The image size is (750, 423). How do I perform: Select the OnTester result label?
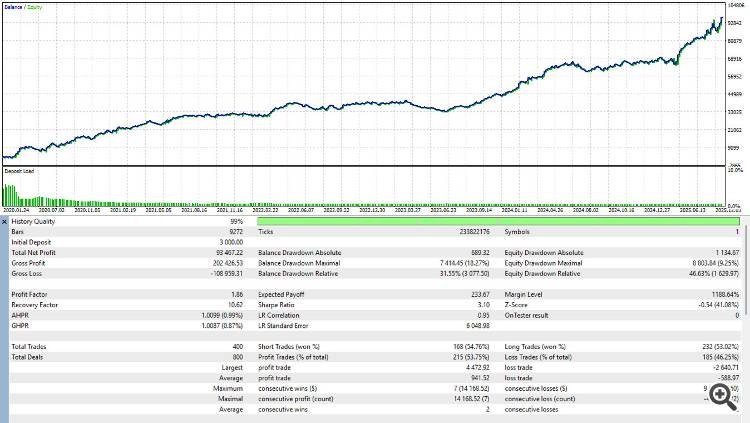(x=526, y=315)
